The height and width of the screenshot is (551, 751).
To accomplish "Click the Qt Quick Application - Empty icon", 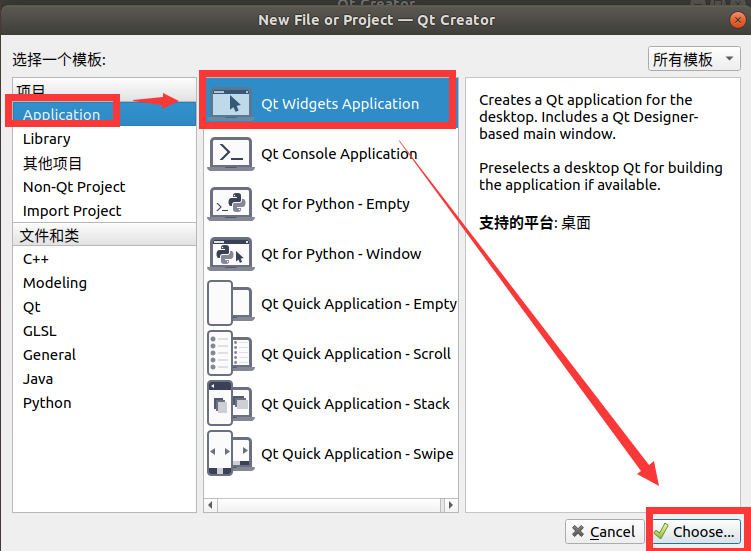I will (231, 304).
